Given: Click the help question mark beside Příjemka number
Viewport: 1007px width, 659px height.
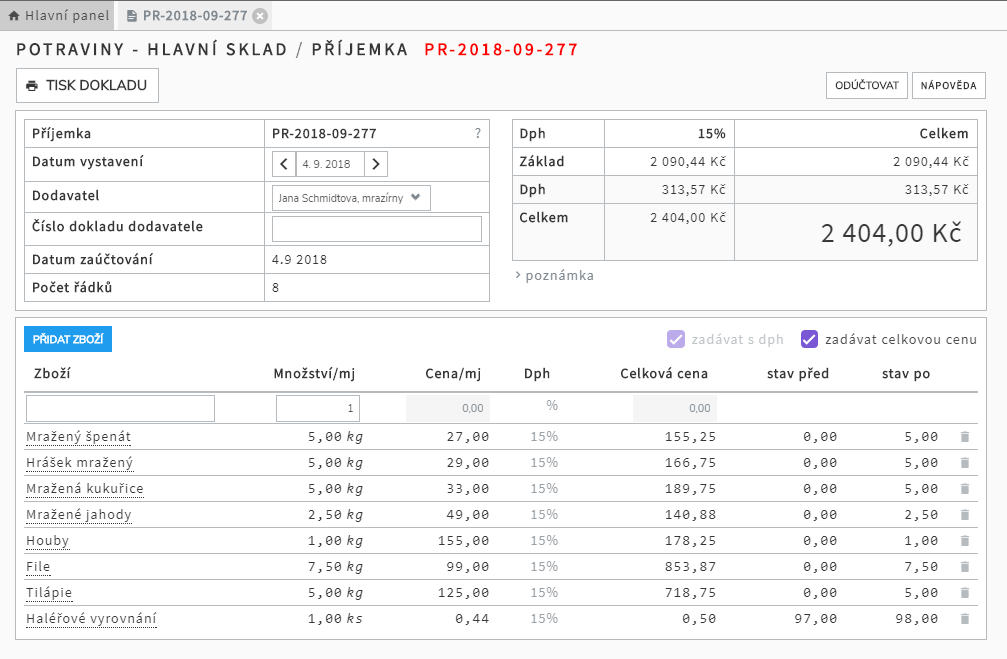Looking at the screenshot, I should coord(477,133).
